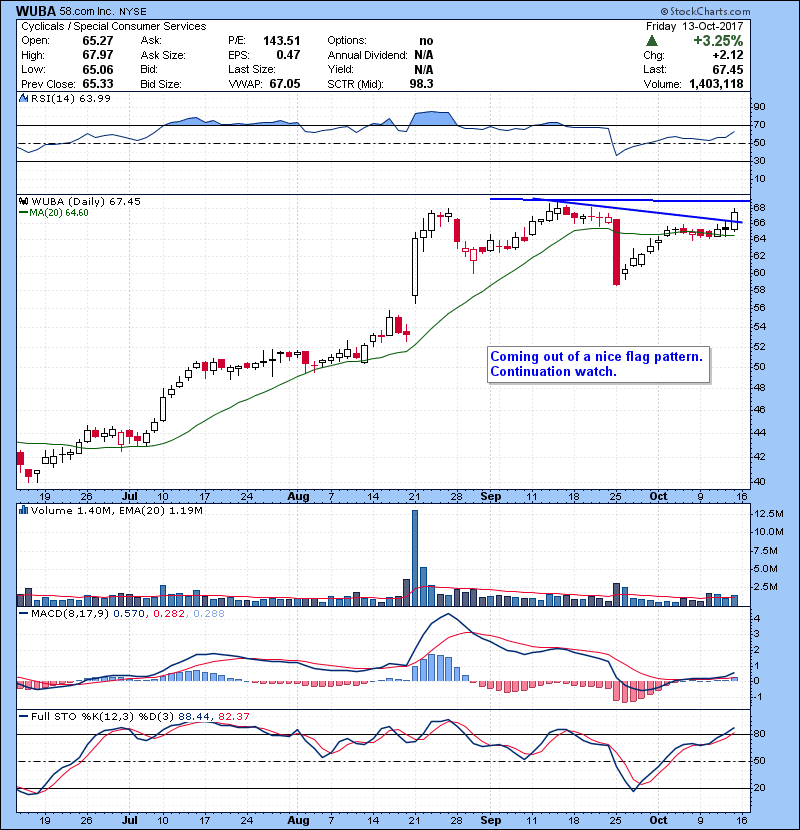Click the High value 67.97
The image size is (800, 830).
coord(98,55)
